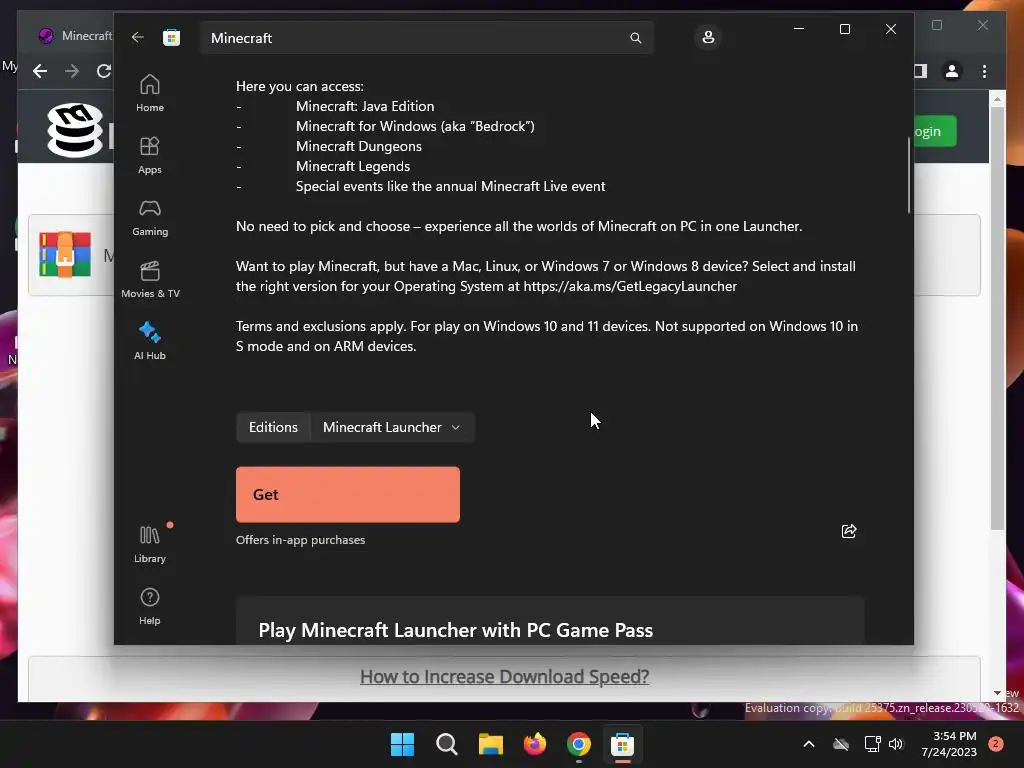
Task: Open the Store account profile icon
Action: point(708,37)
